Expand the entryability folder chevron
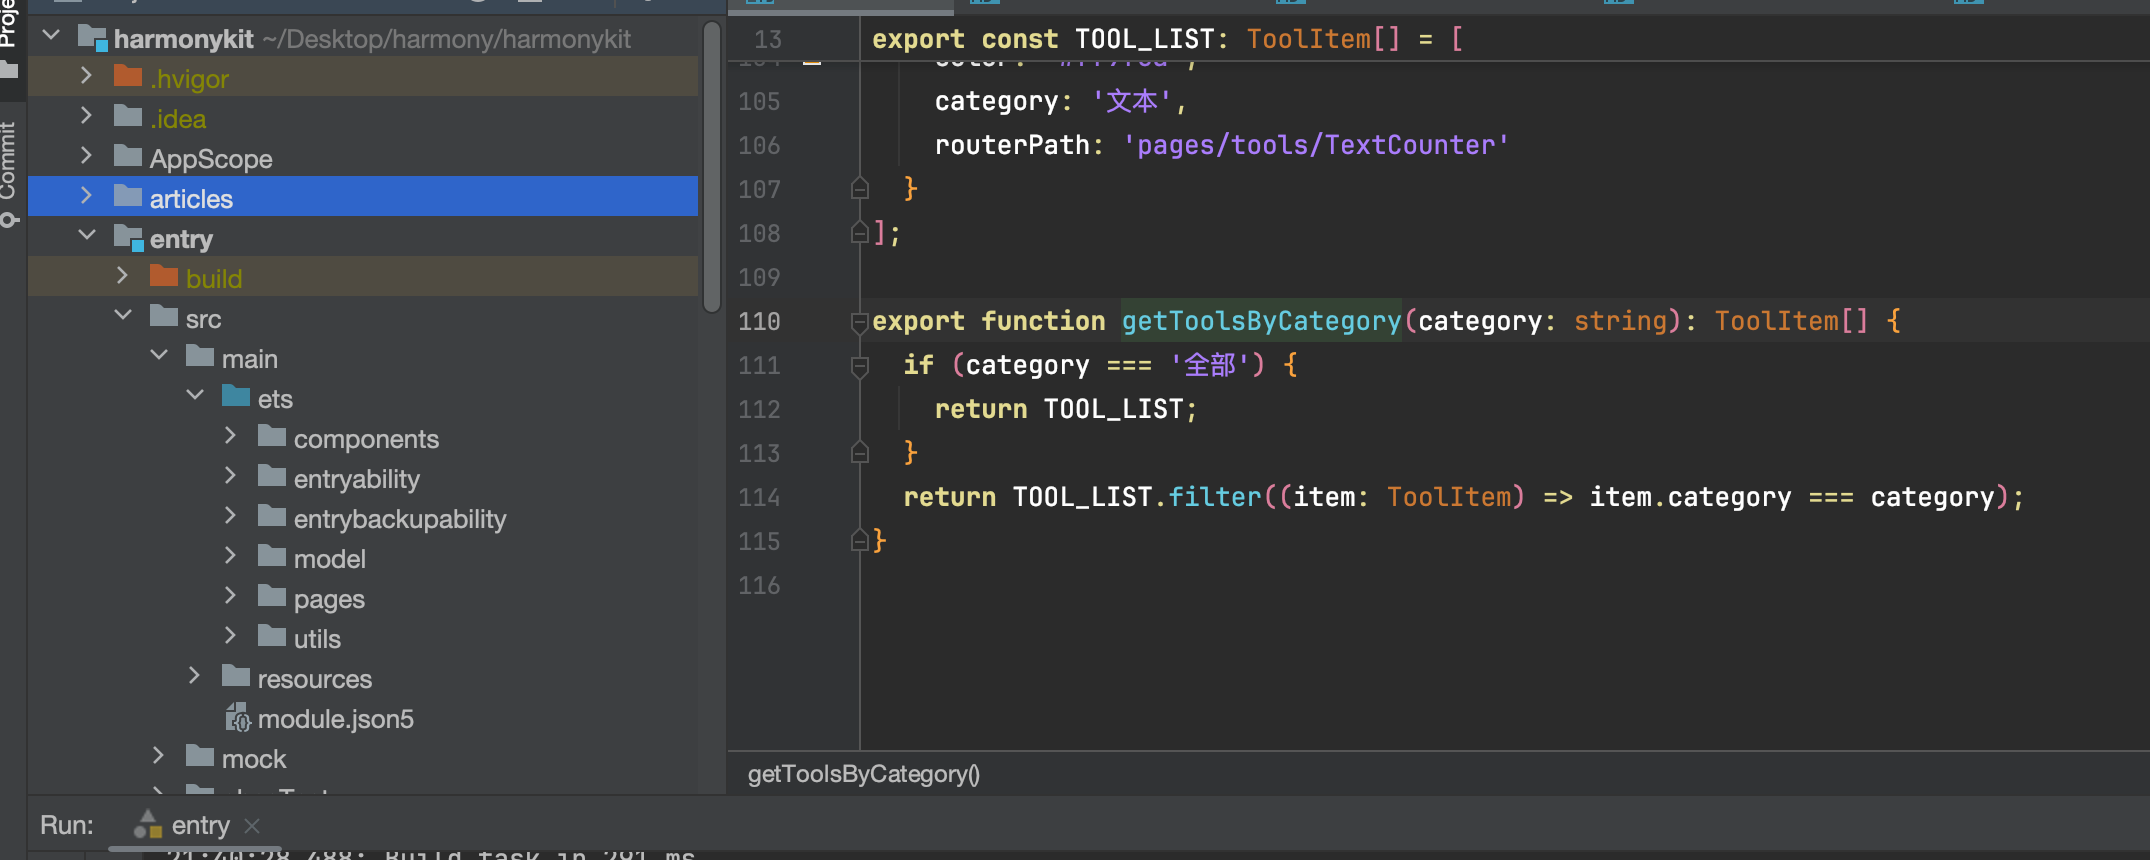The width and height of the screenshot is (2150, 860). (231, 476)
